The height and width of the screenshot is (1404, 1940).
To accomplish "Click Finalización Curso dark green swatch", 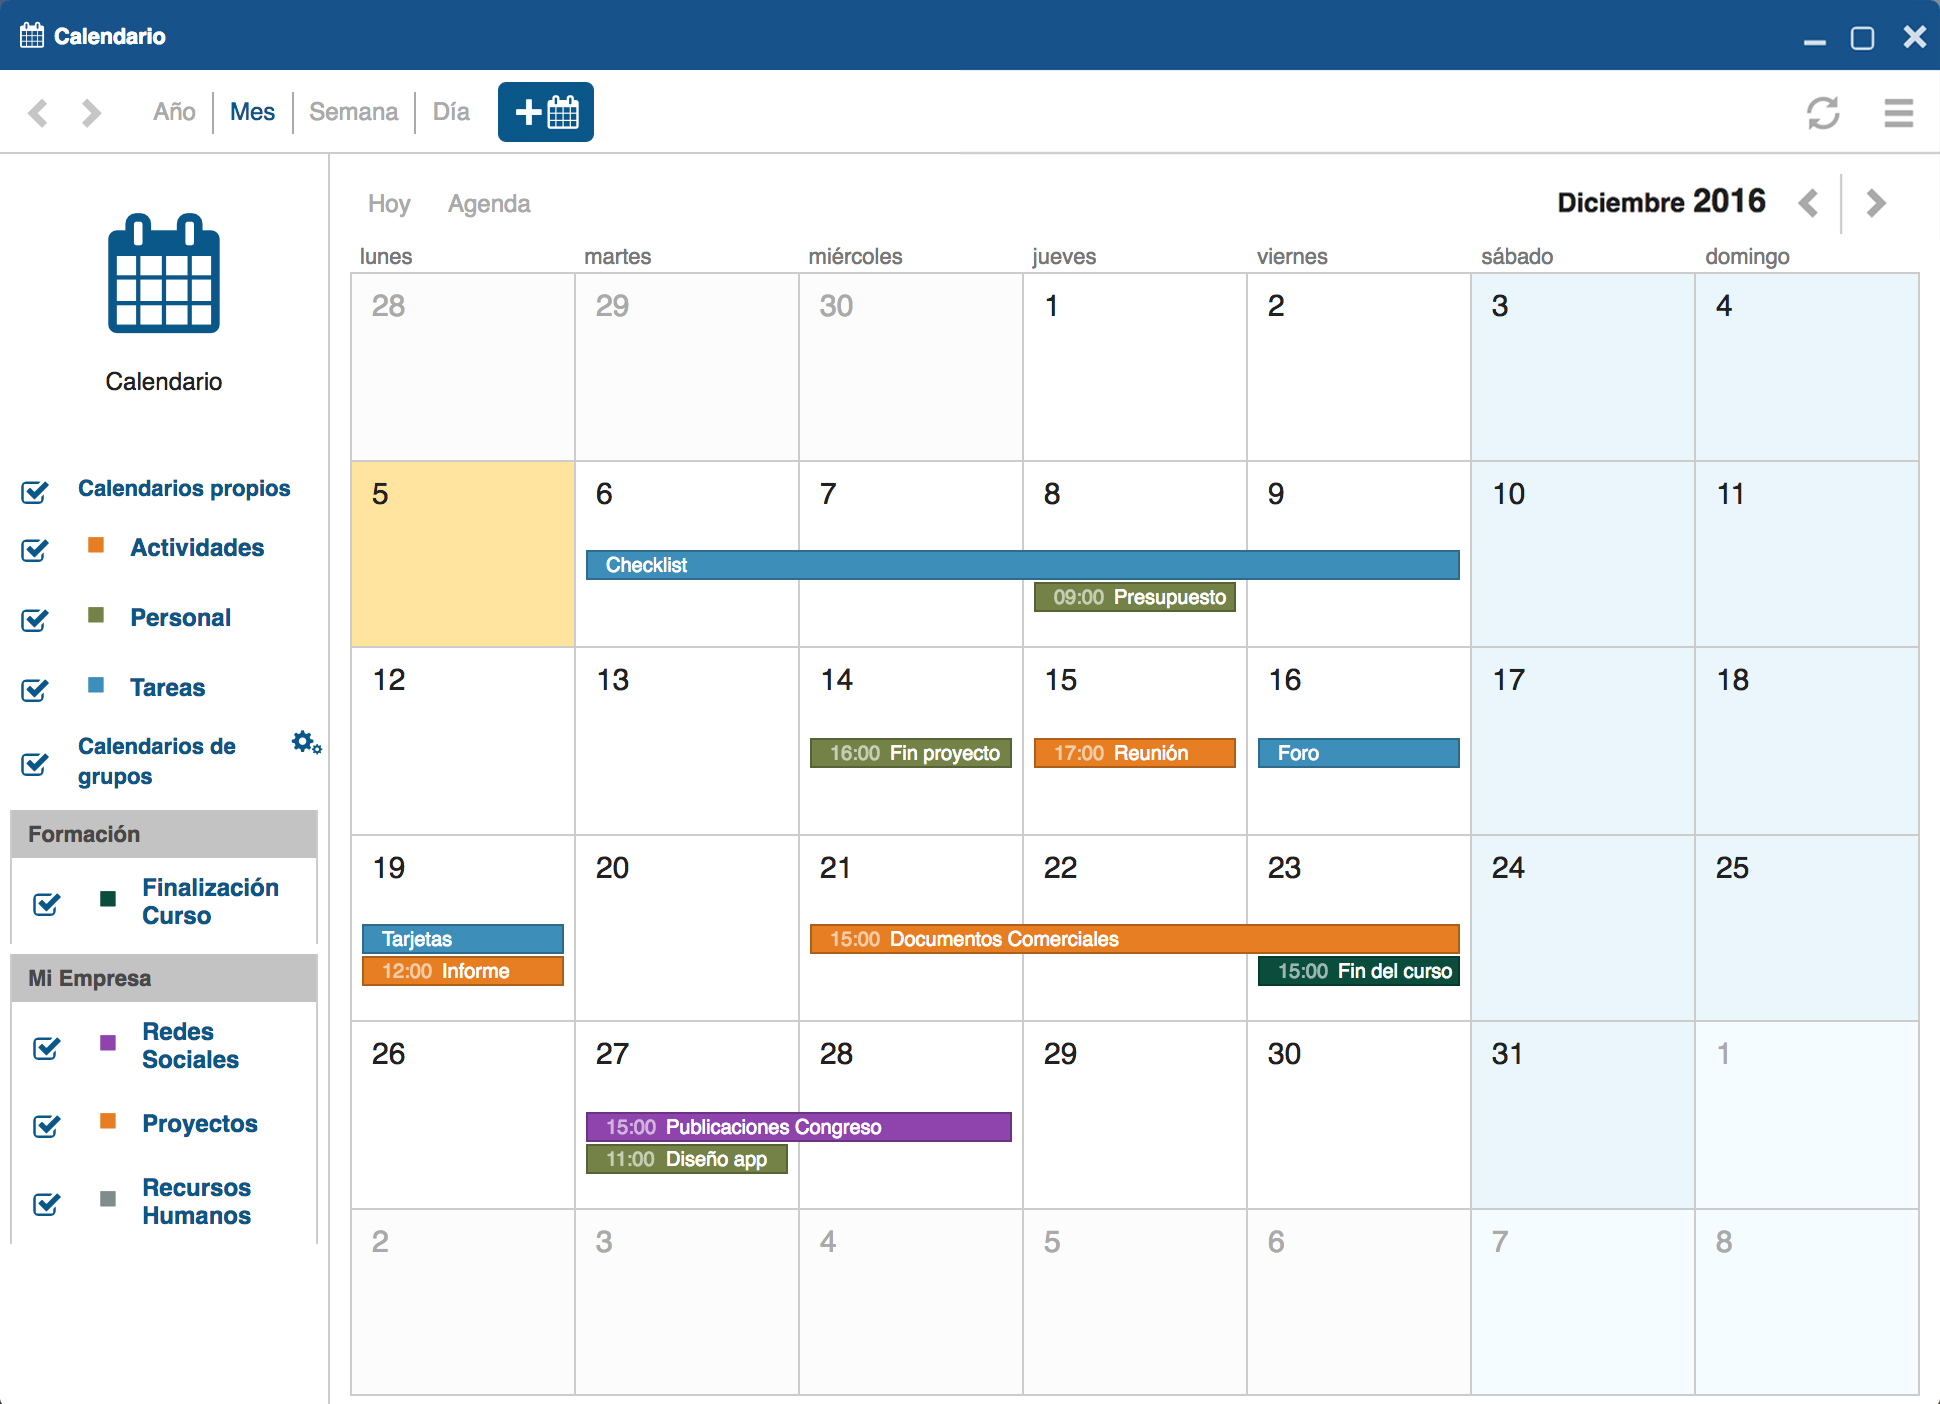I will (x=108, y=899).
